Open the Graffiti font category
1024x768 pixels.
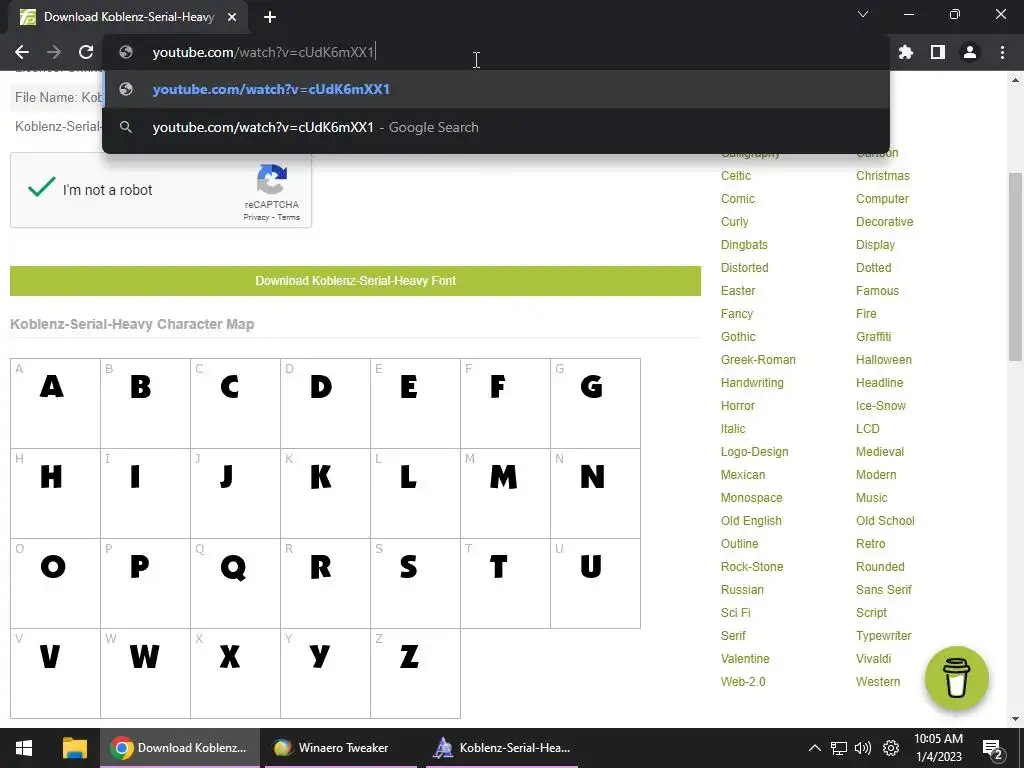coord(874,337)
